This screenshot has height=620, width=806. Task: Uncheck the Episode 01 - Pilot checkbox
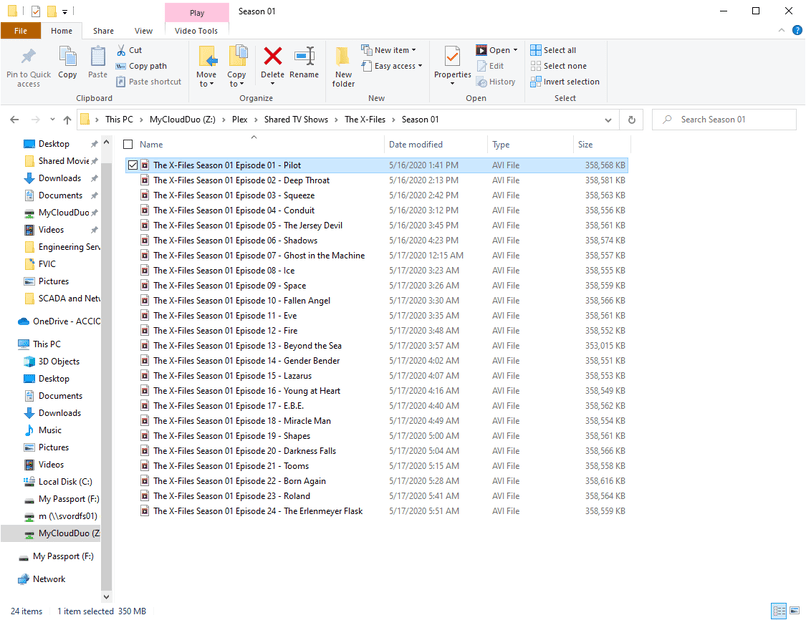(x=133, y=165)
